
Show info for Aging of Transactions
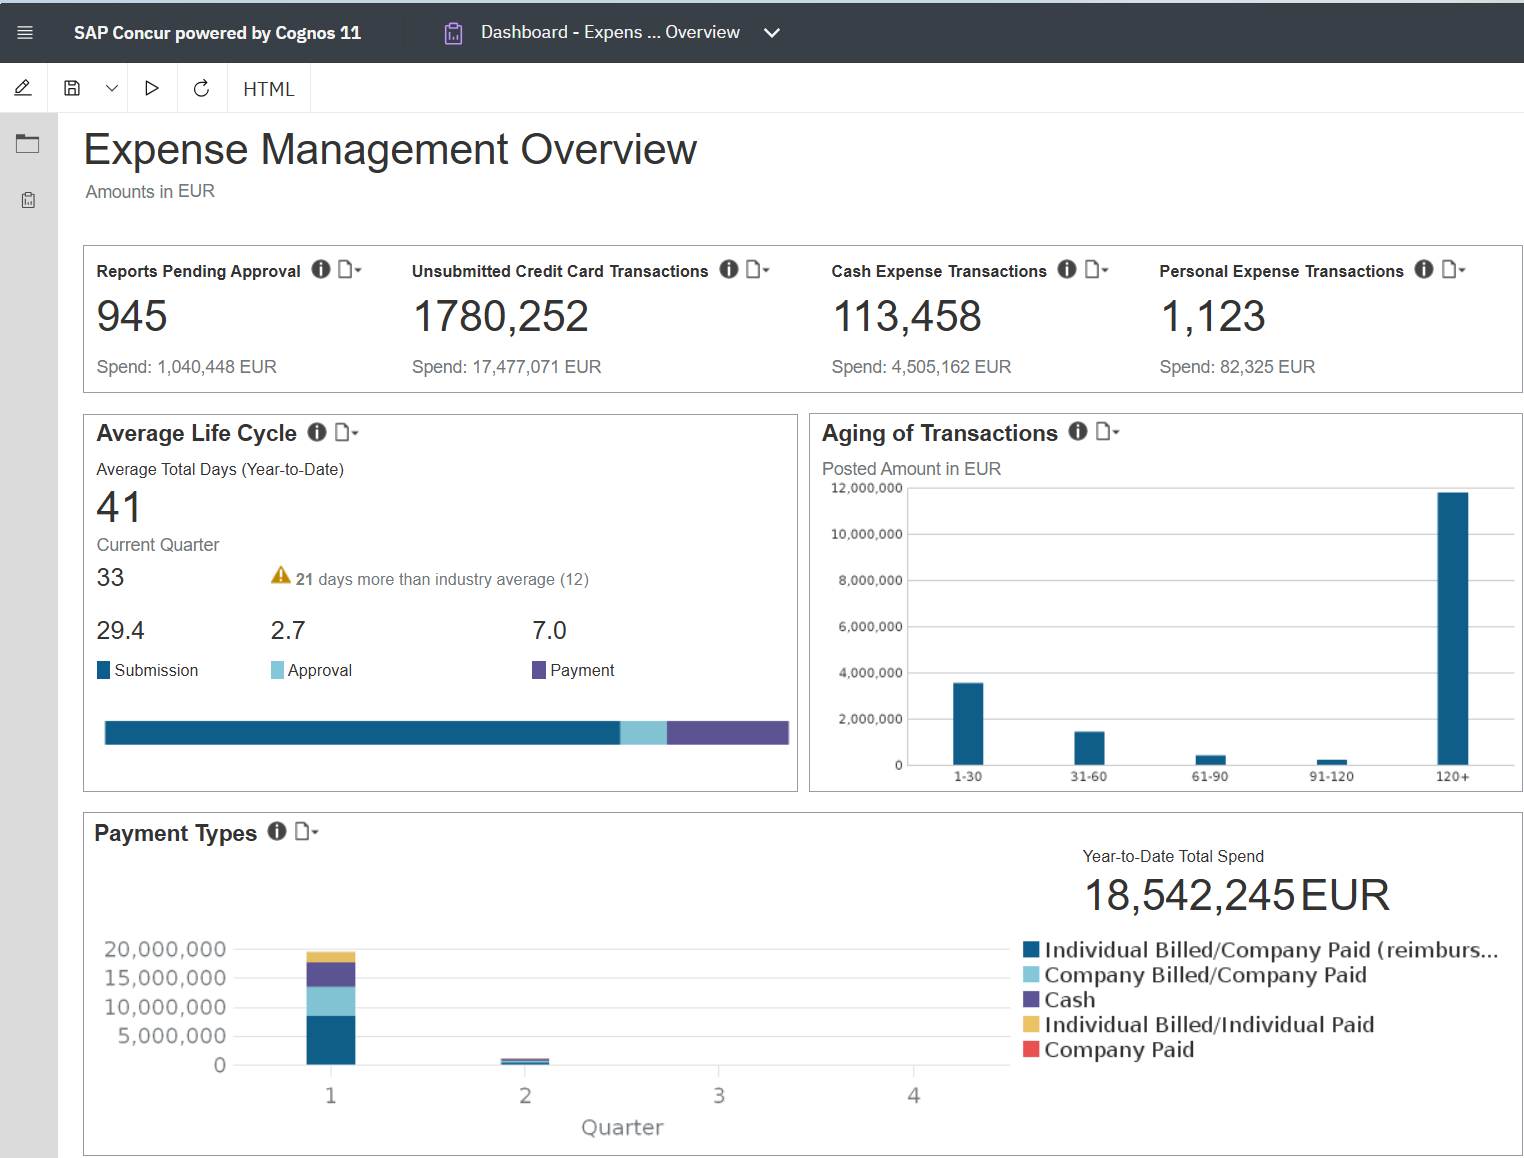coord(1078,431)
